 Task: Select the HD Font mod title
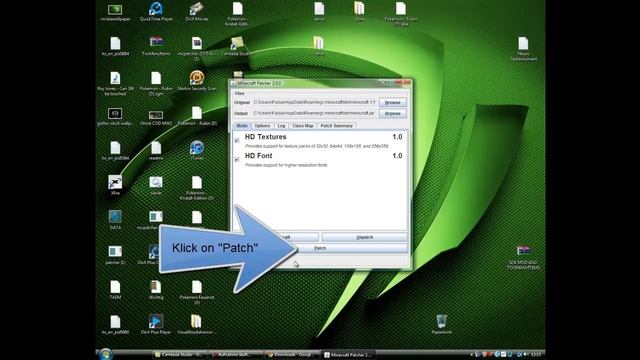pos(258,156)
